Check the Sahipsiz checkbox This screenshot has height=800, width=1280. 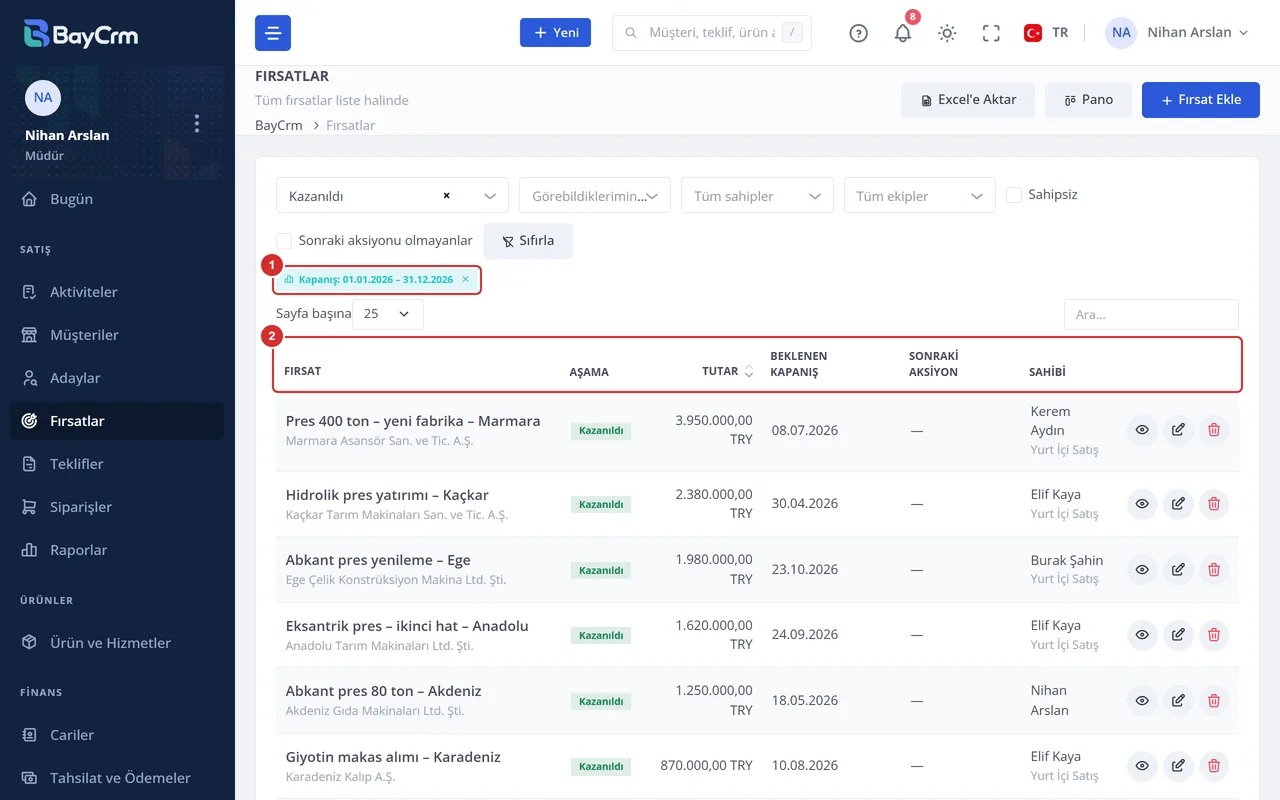(1014, 195)
